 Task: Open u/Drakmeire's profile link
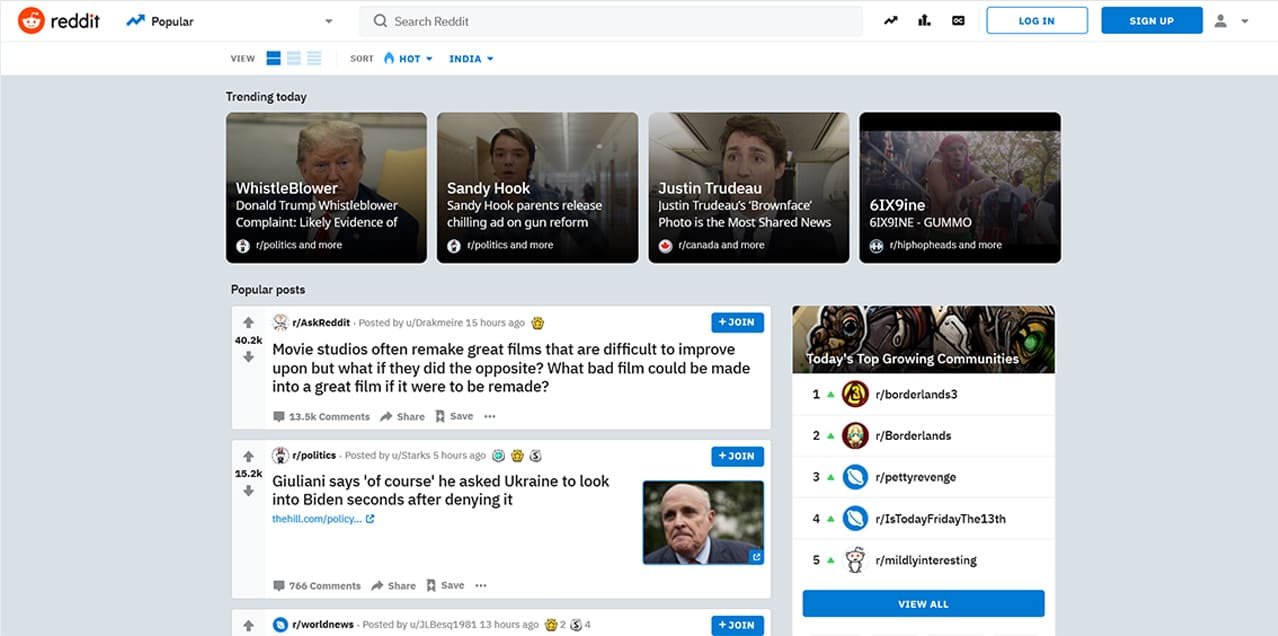tap(435, 323)
